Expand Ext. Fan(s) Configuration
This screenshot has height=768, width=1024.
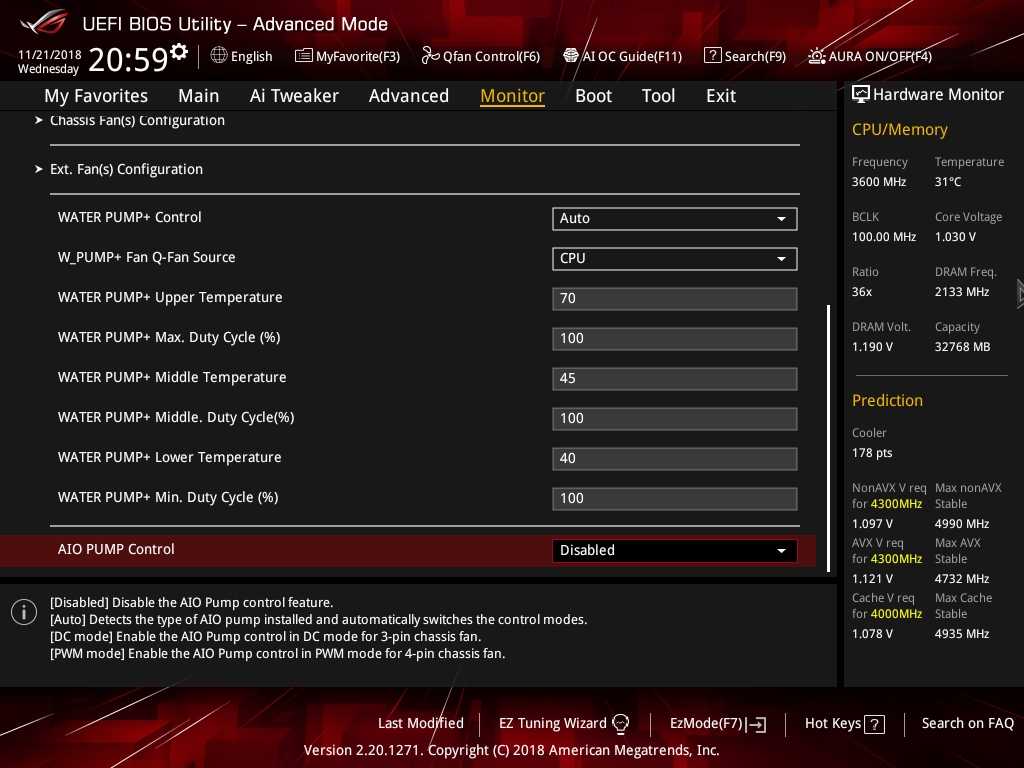click(x=126, y=169)
